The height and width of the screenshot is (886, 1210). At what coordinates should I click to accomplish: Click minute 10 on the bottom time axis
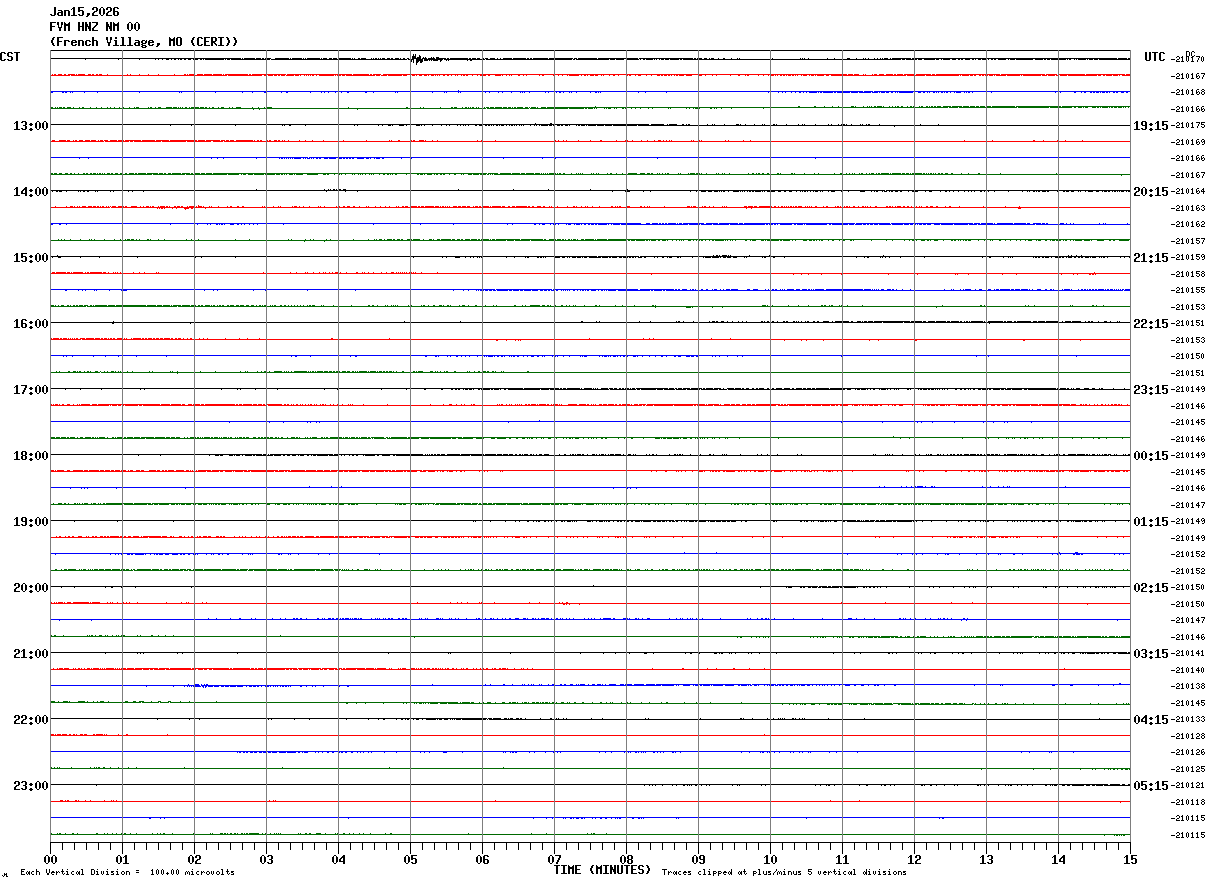coord(770,860)
